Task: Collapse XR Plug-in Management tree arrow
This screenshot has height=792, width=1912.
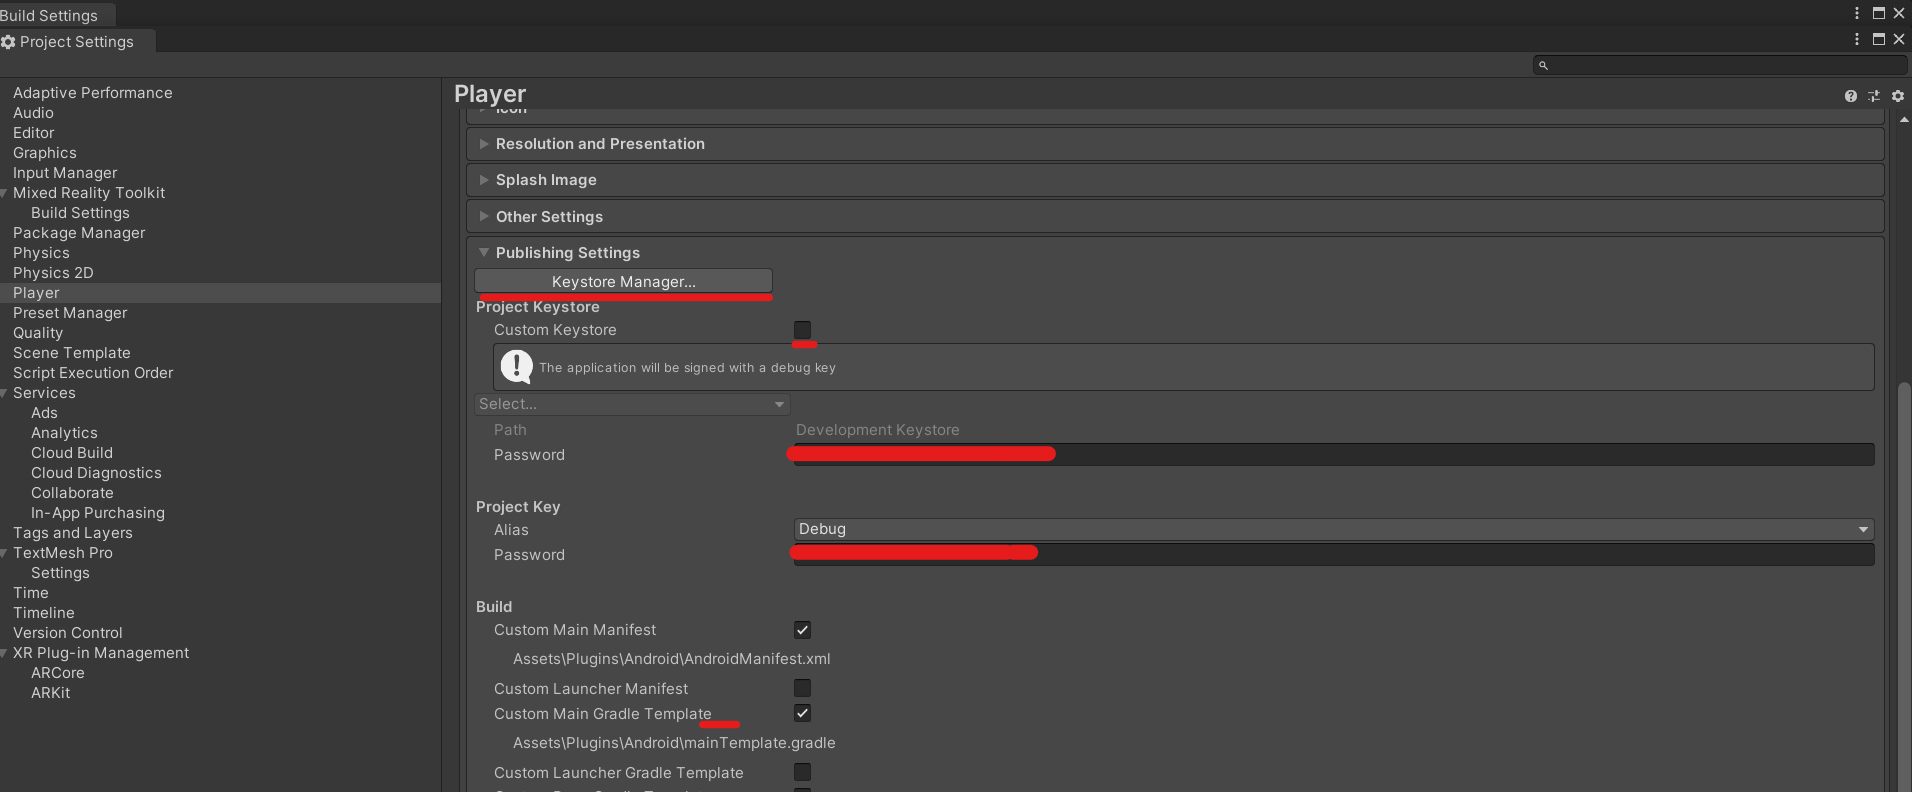Action: [x=5, y=653]
